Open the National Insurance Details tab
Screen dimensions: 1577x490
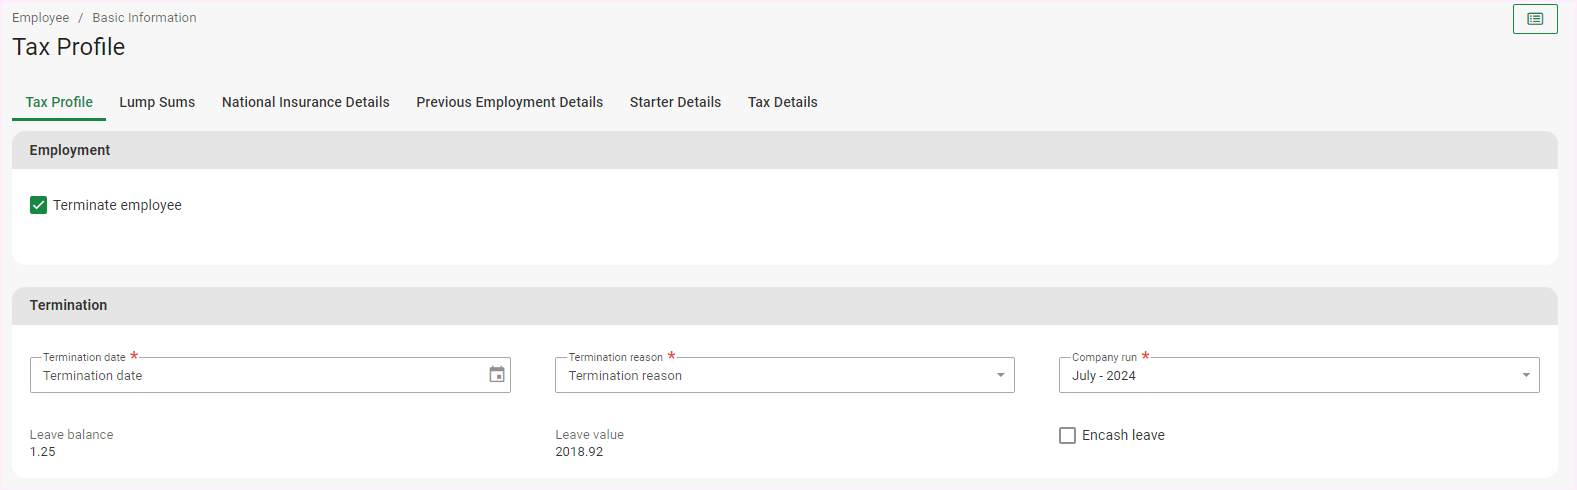click(x=305, y=102)
